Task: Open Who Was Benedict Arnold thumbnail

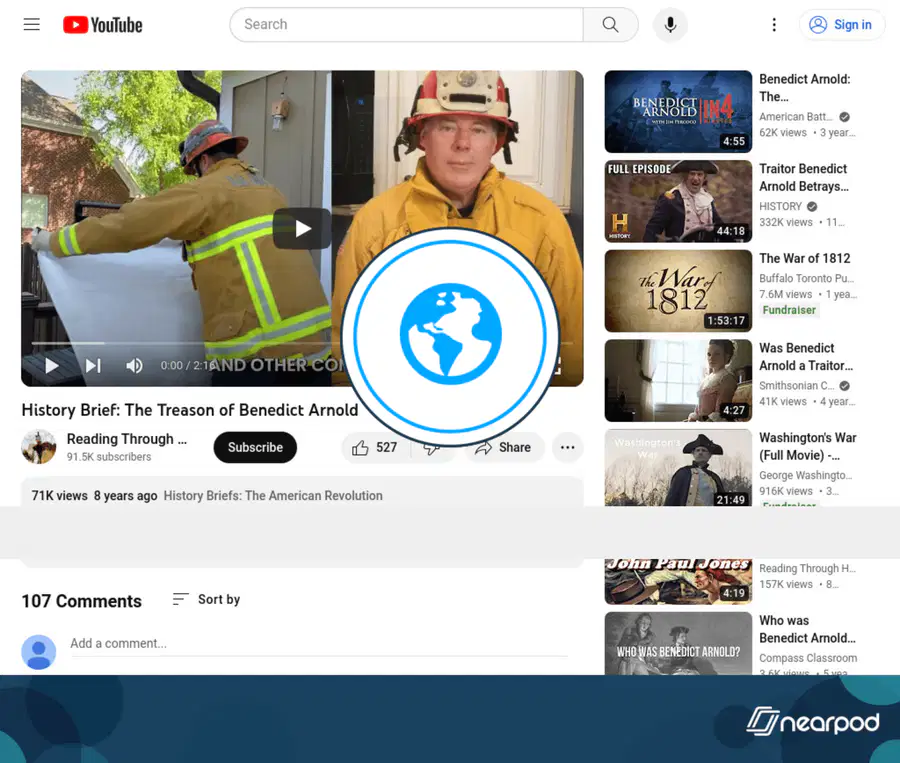Action: (x=678, y=644)
